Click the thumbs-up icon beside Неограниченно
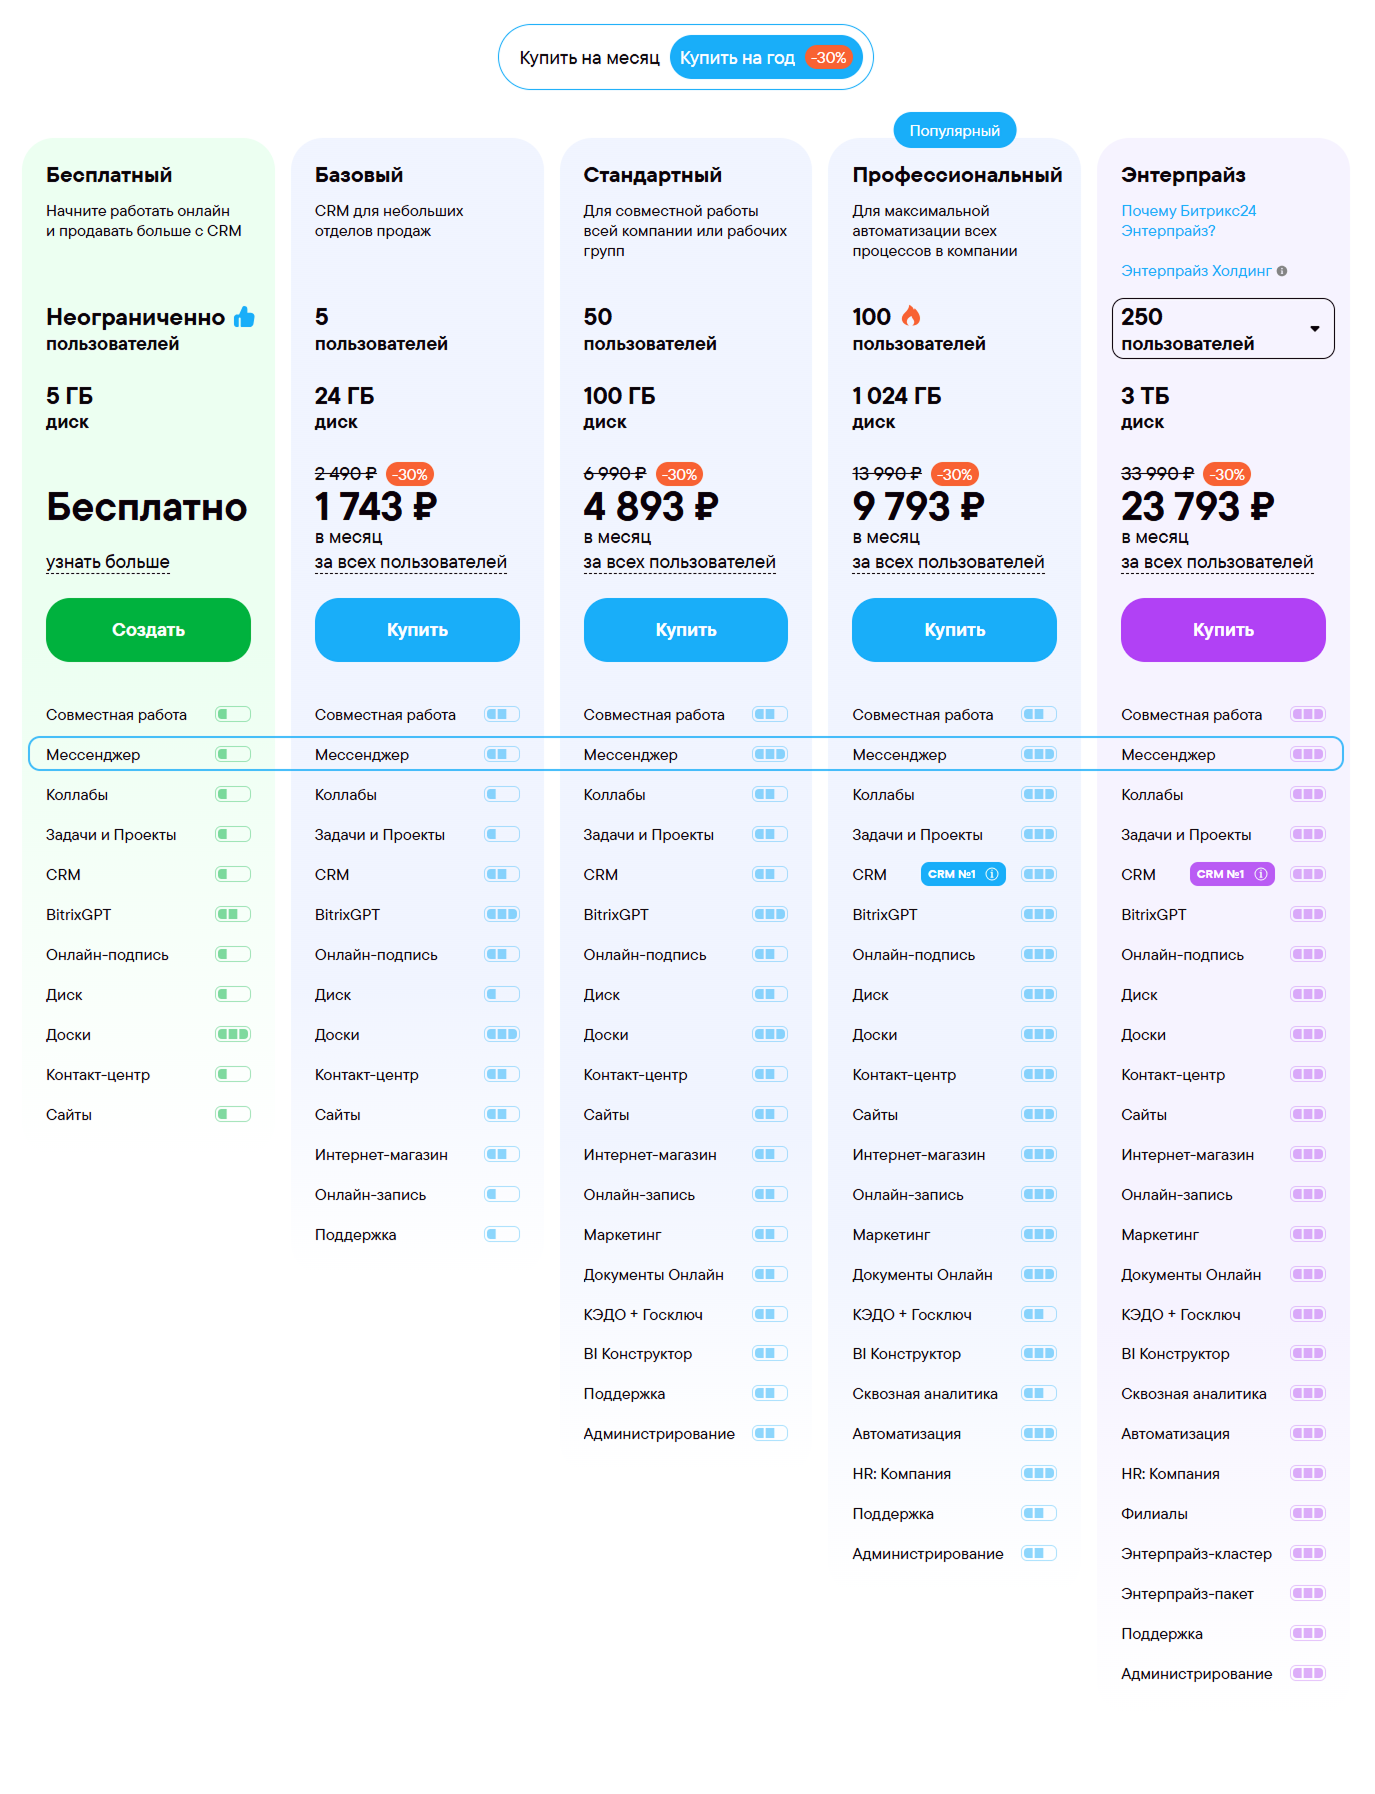 (x=244, y=317)
